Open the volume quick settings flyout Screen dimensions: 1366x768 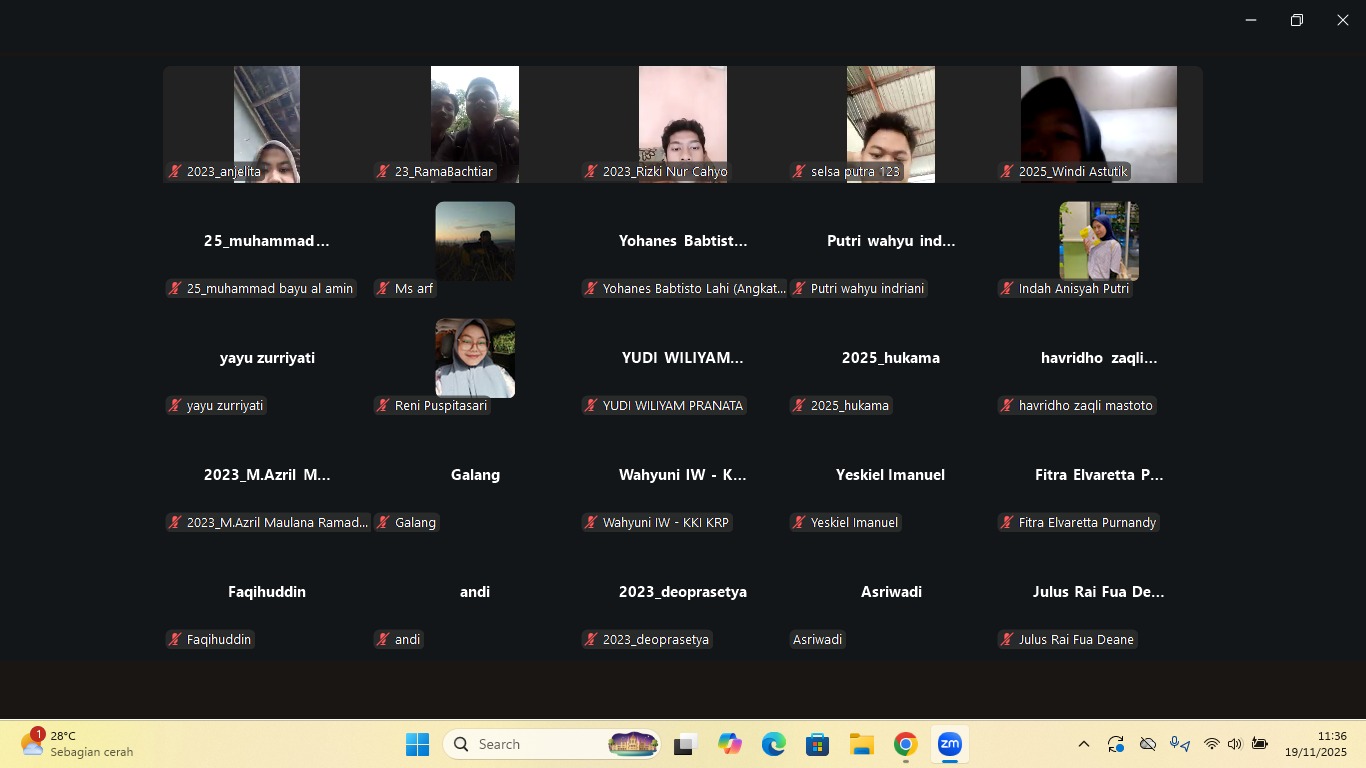pyautogui.click(x=1235, y=744)
